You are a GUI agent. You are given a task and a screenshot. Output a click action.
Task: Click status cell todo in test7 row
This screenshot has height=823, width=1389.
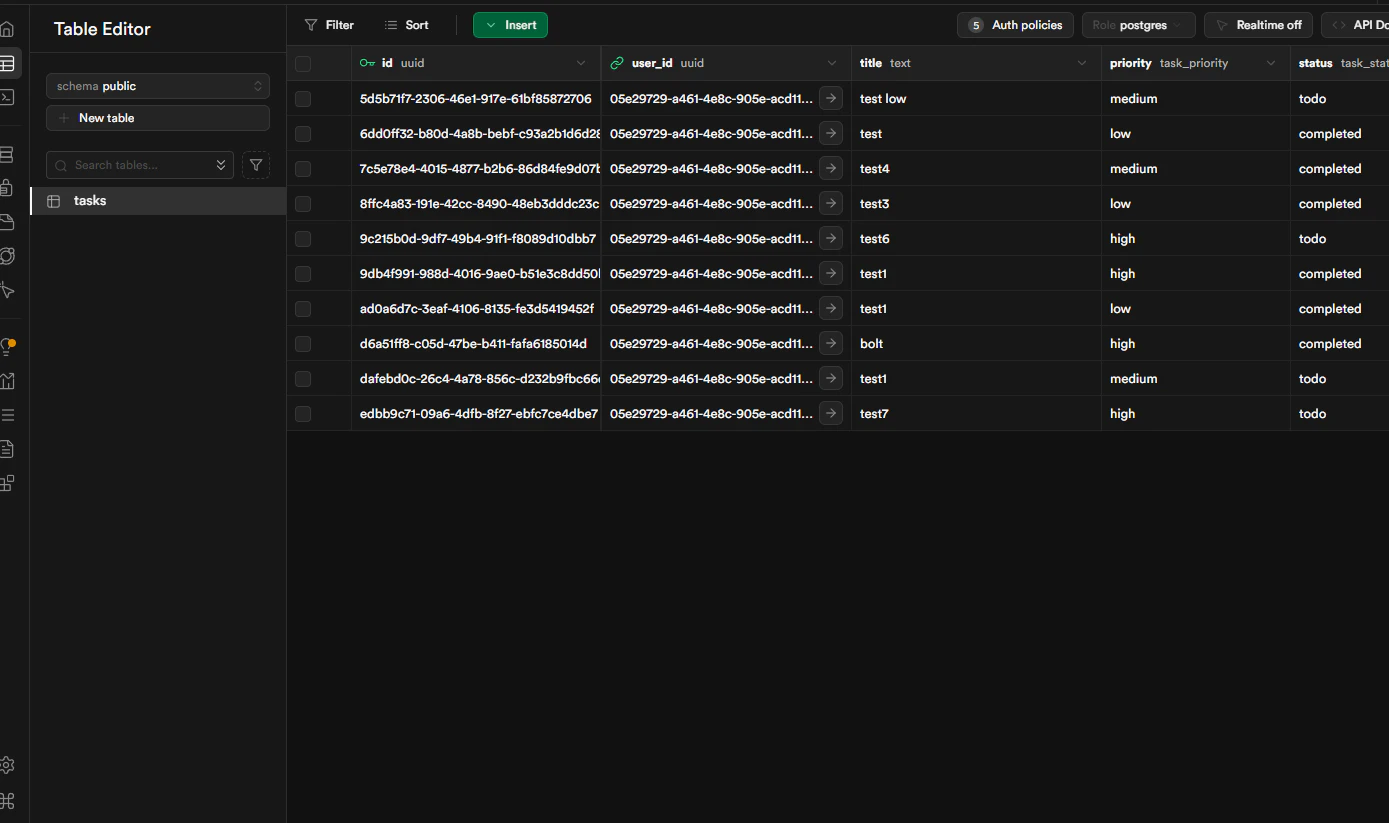click(1339, 413)
